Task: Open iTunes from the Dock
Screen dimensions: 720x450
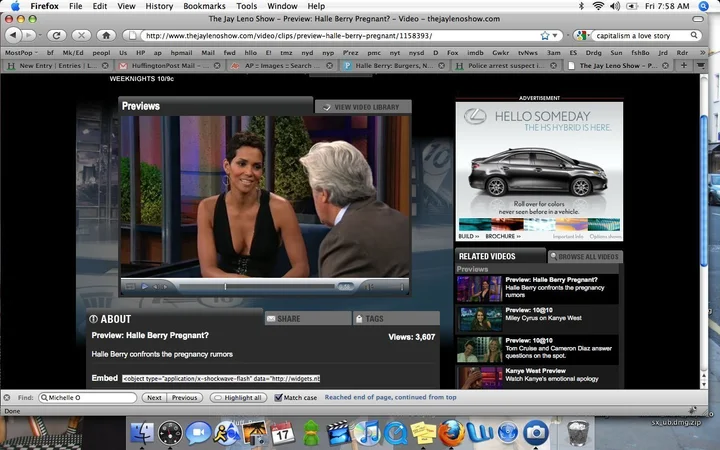Action: pyautogui.click(x=367, y=433)
